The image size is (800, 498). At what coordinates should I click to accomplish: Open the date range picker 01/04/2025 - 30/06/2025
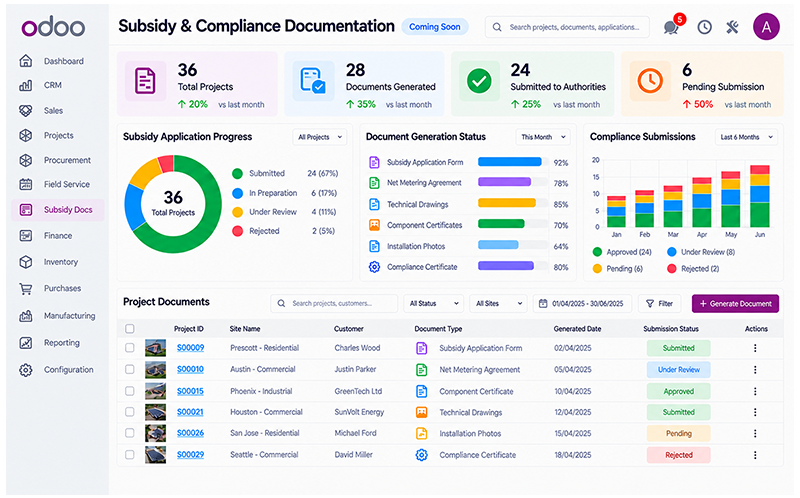coord(582,303)
